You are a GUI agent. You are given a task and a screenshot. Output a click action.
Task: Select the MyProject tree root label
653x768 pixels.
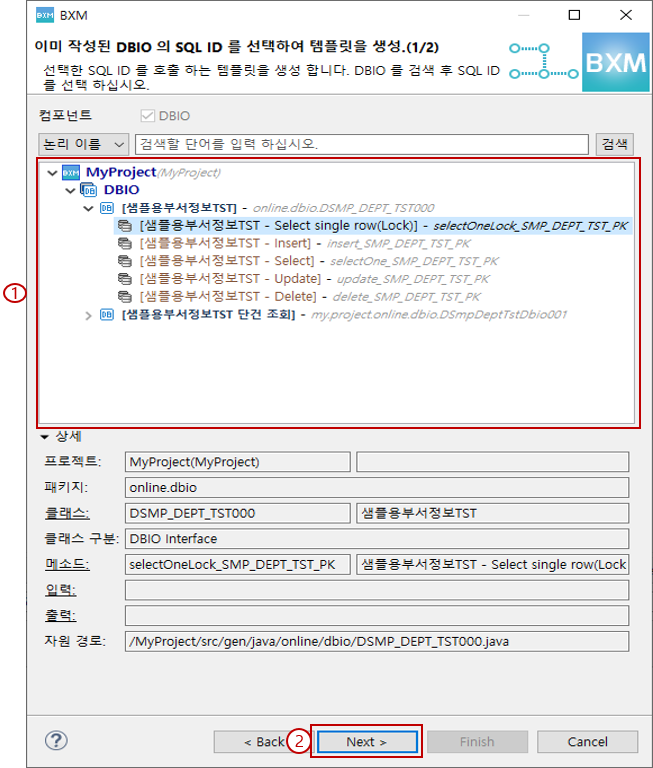[153, 172]
